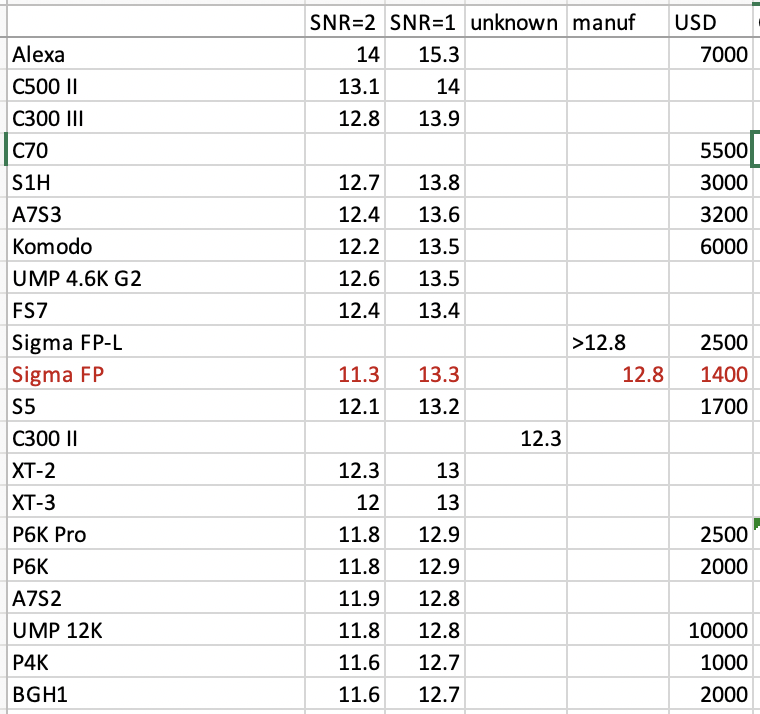760x714 pixels.
Task: Click the 'unknown' column header cell
Action: point(516,21)
